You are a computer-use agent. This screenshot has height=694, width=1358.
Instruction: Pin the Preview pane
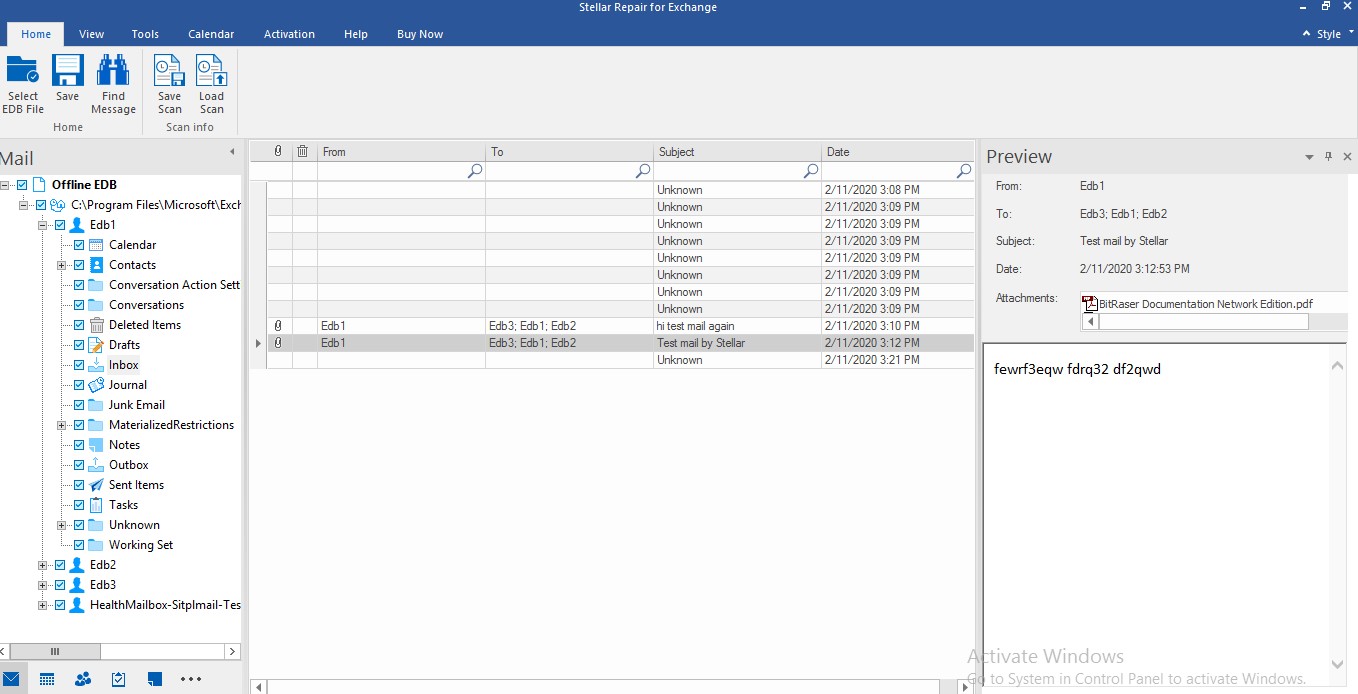pyautogui.click(x=1329, y=157)
